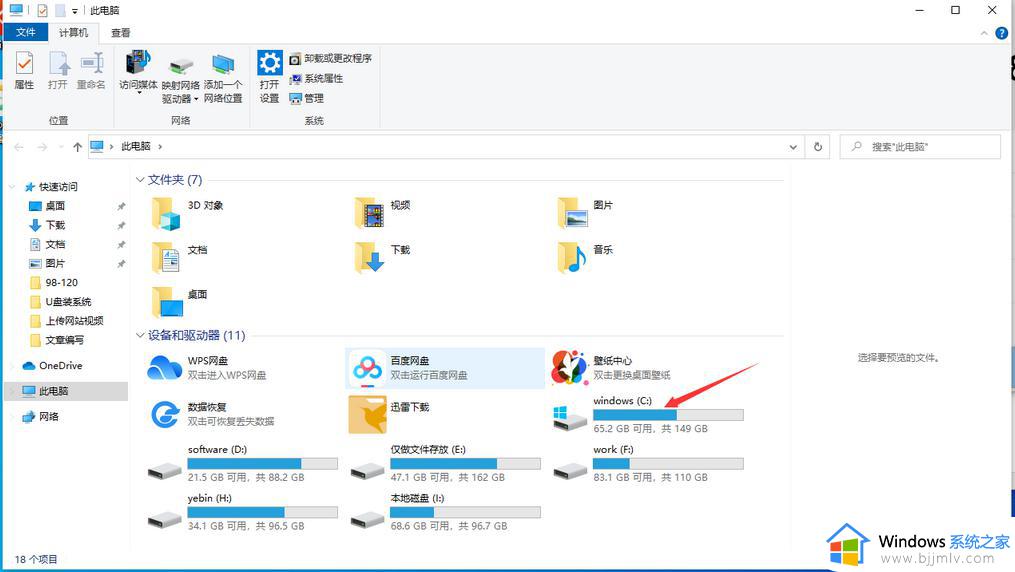Switch to the 查看 ribbon tab
This screenshot has height=572, width=1015.
coord(120,32)
